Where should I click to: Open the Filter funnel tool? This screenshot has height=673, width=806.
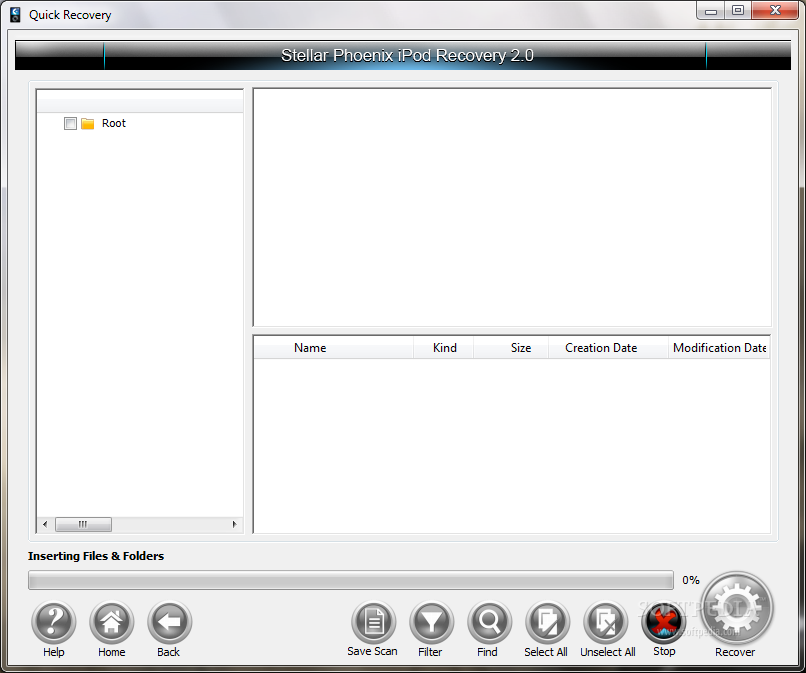pyautogui.click(x=432, y=623)
